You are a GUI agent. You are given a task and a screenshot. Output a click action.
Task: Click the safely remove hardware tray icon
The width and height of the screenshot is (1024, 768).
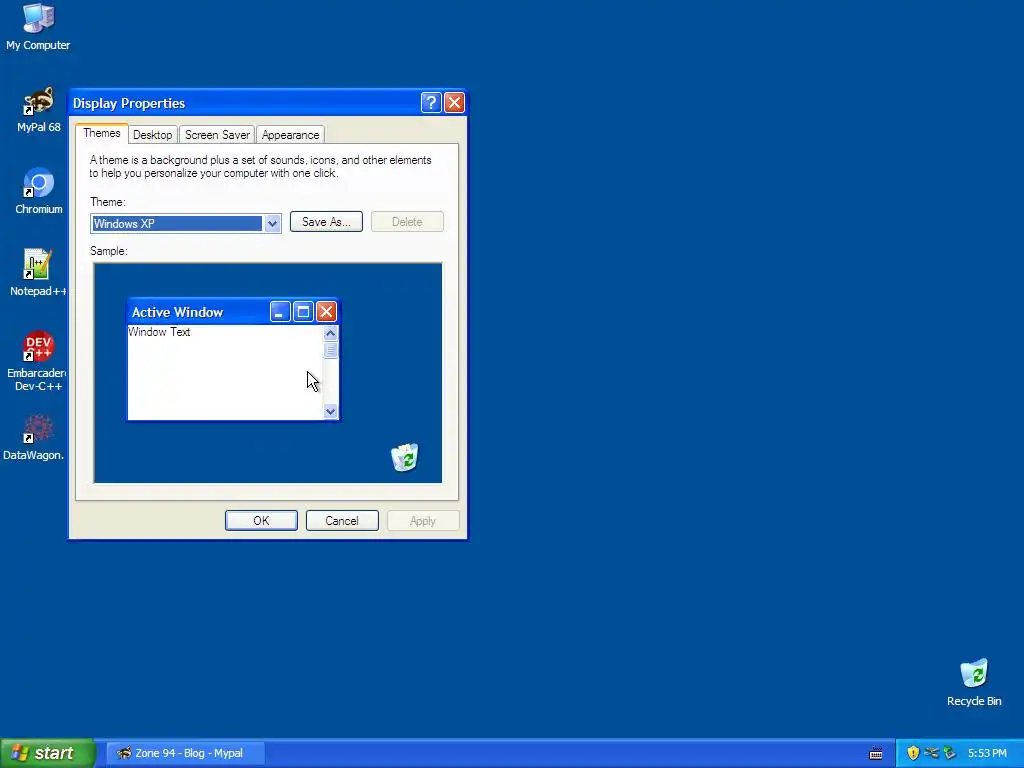(x=931, y=753)
